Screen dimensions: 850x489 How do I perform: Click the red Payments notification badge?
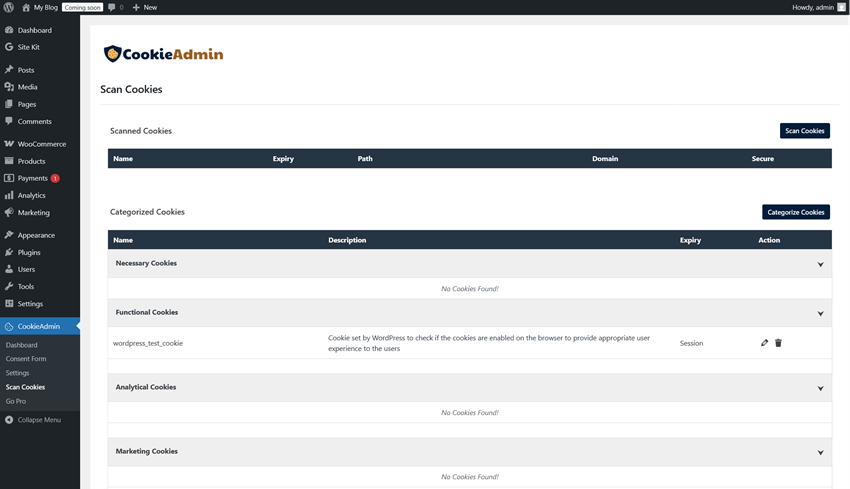(55, 178)
